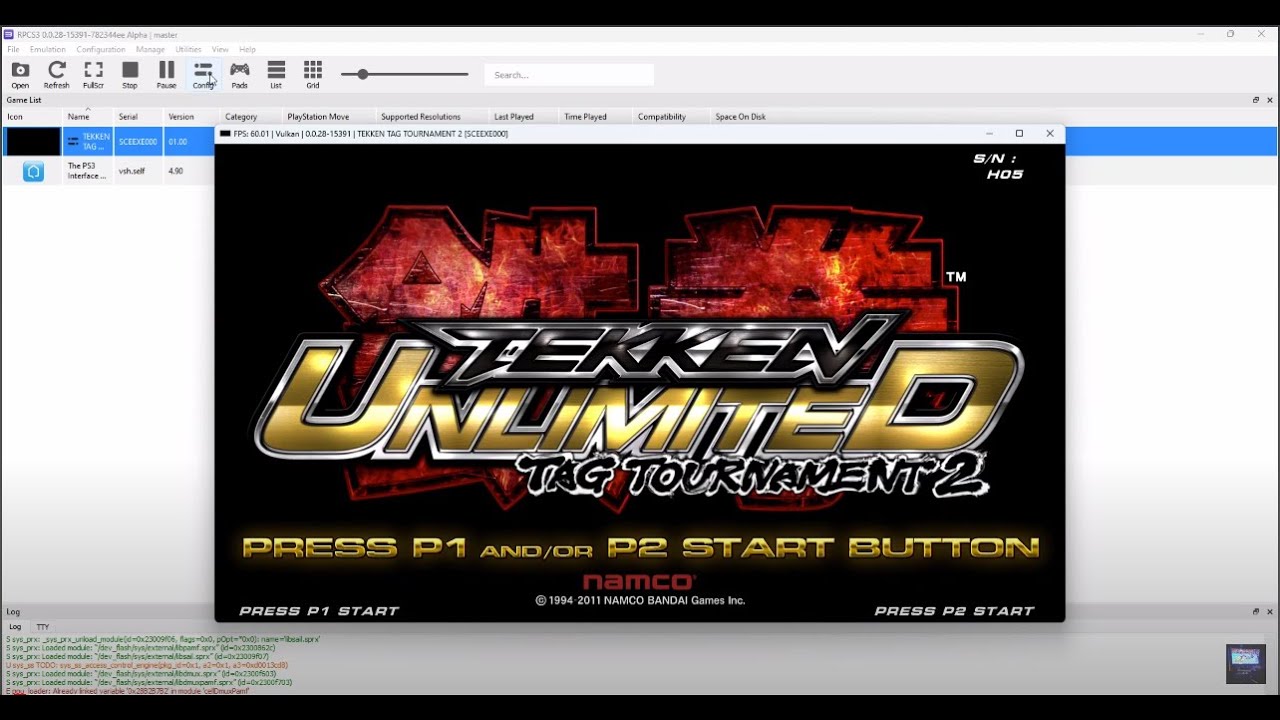Viewport: 1280px width, 720px height.
Task: Open the Utilities menu
Action: (188, 49)
